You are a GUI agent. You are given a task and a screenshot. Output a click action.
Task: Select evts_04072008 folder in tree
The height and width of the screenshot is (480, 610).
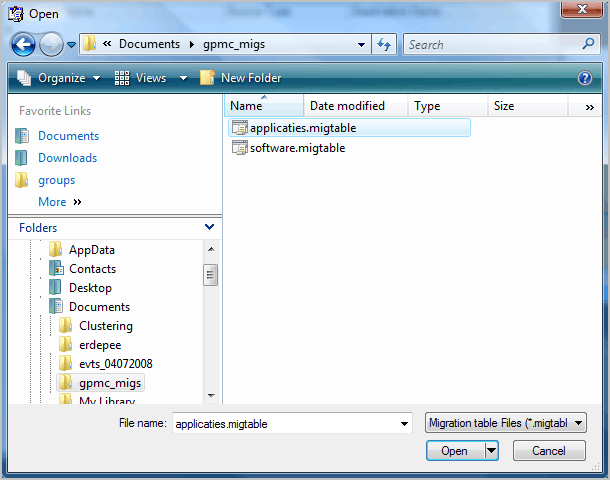pyautogui.click(x=116, y=364)
